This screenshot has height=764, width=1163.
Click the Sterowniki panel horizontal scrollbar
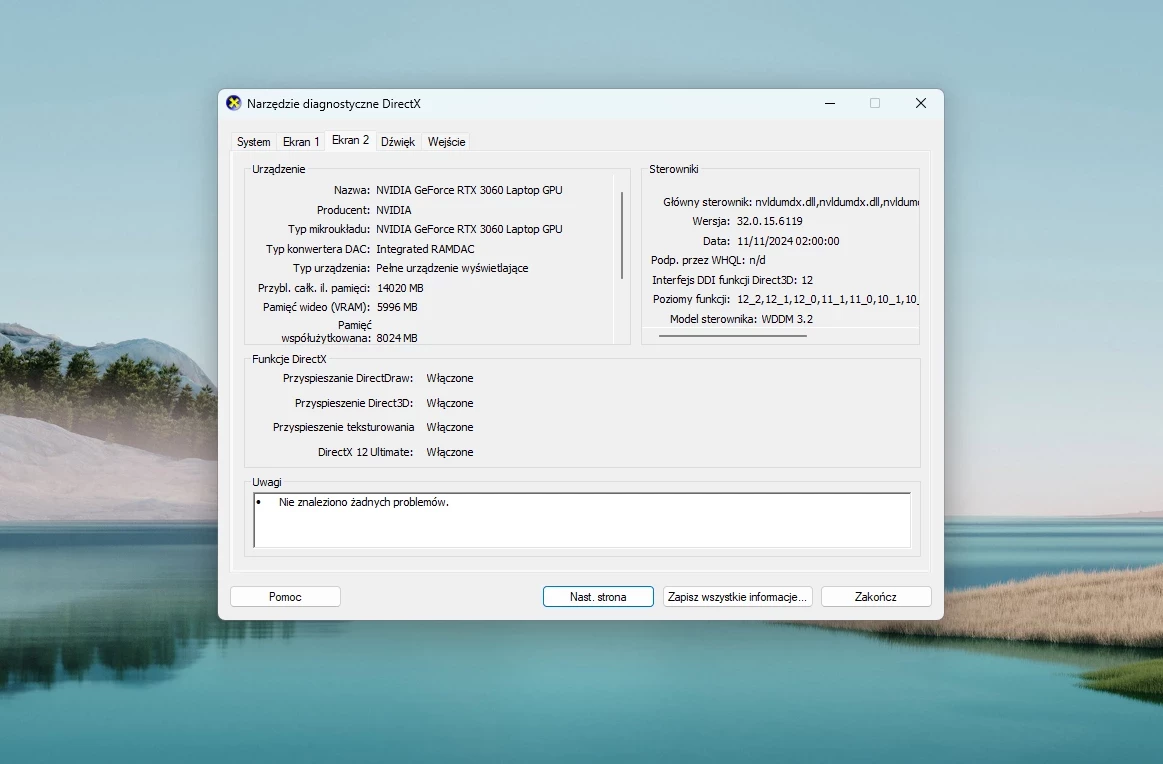point(732,336)
